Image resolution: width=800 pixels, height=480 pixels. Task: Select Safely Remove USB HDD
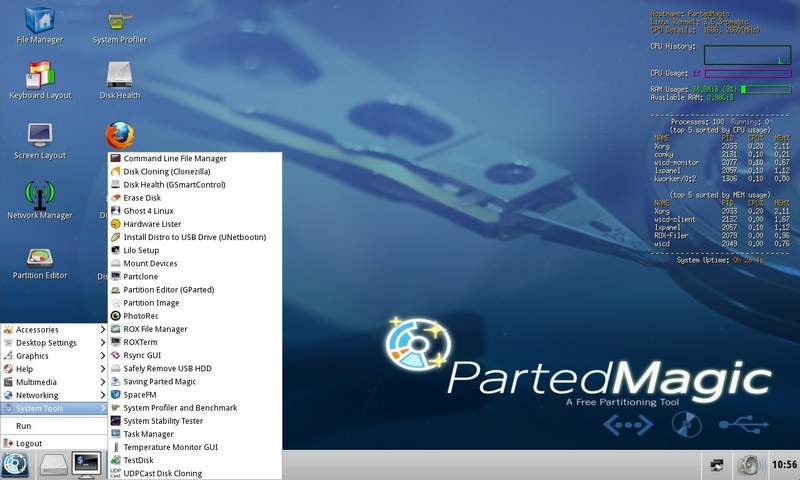click(195, 368)
